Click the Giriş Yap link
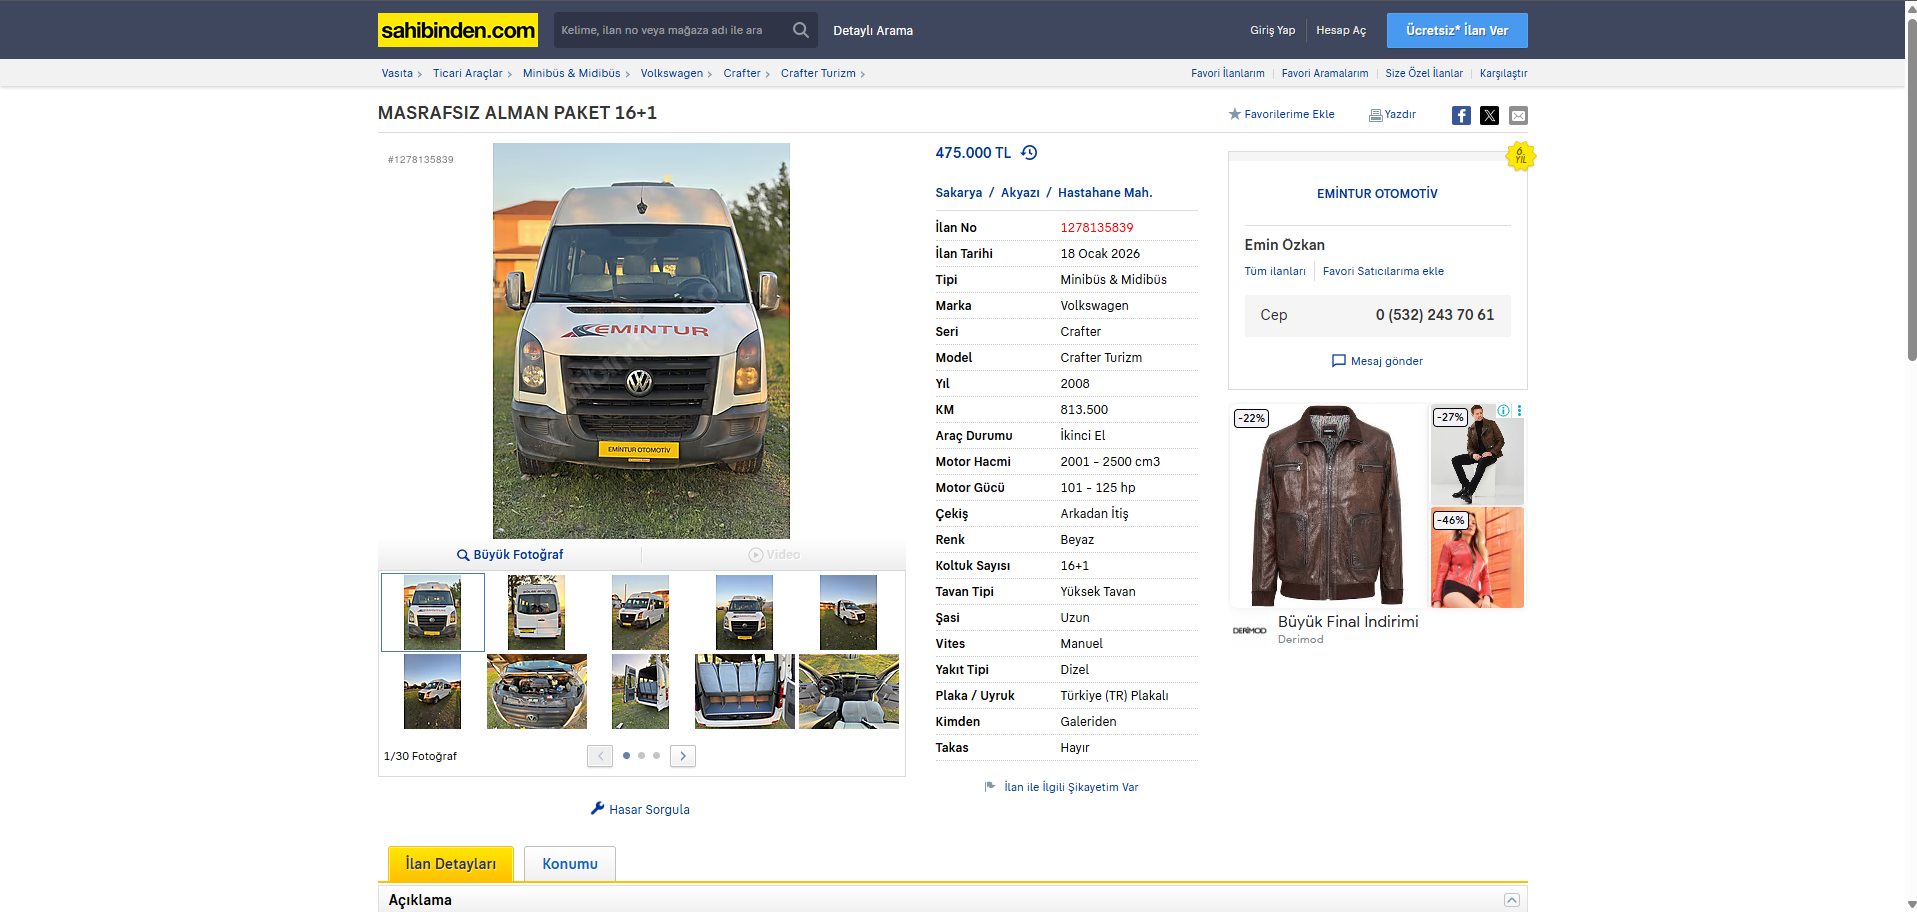Screen dimensions: 1917x912 (1272, 30)
